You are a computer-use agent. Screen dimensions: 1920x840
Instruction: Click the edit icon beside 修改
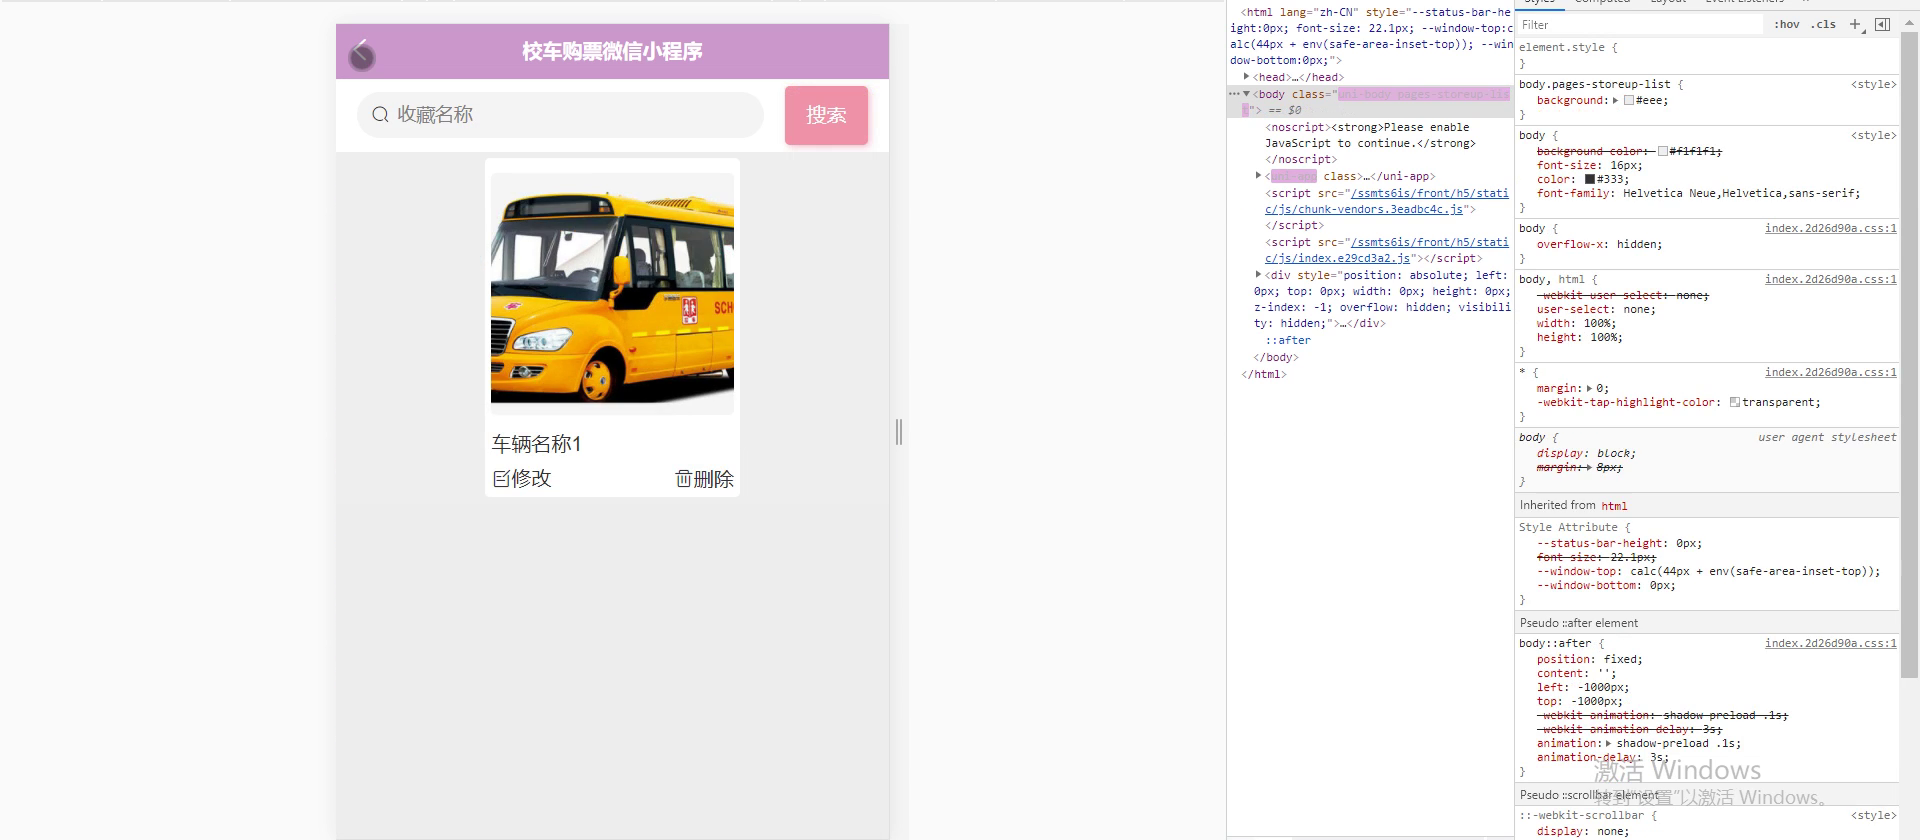pos(501,479)
